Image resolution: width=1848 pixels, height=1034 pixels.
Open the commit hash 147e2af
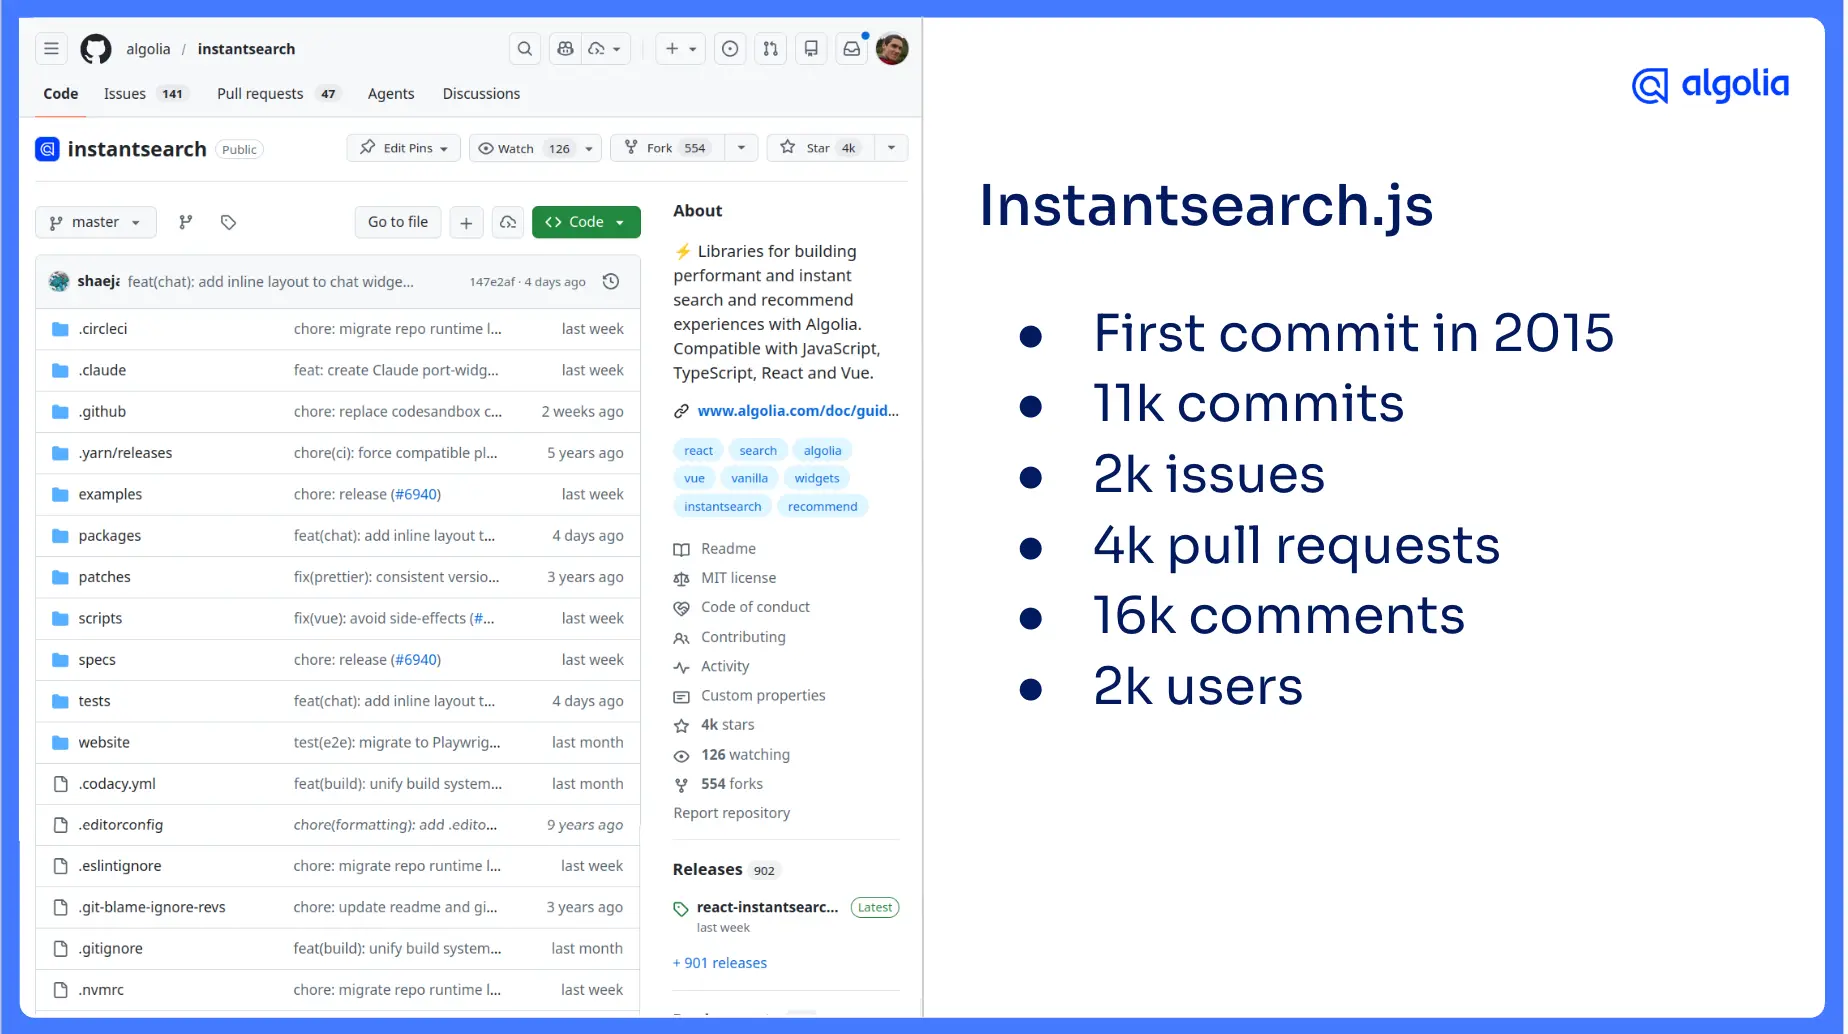[492, 282]
